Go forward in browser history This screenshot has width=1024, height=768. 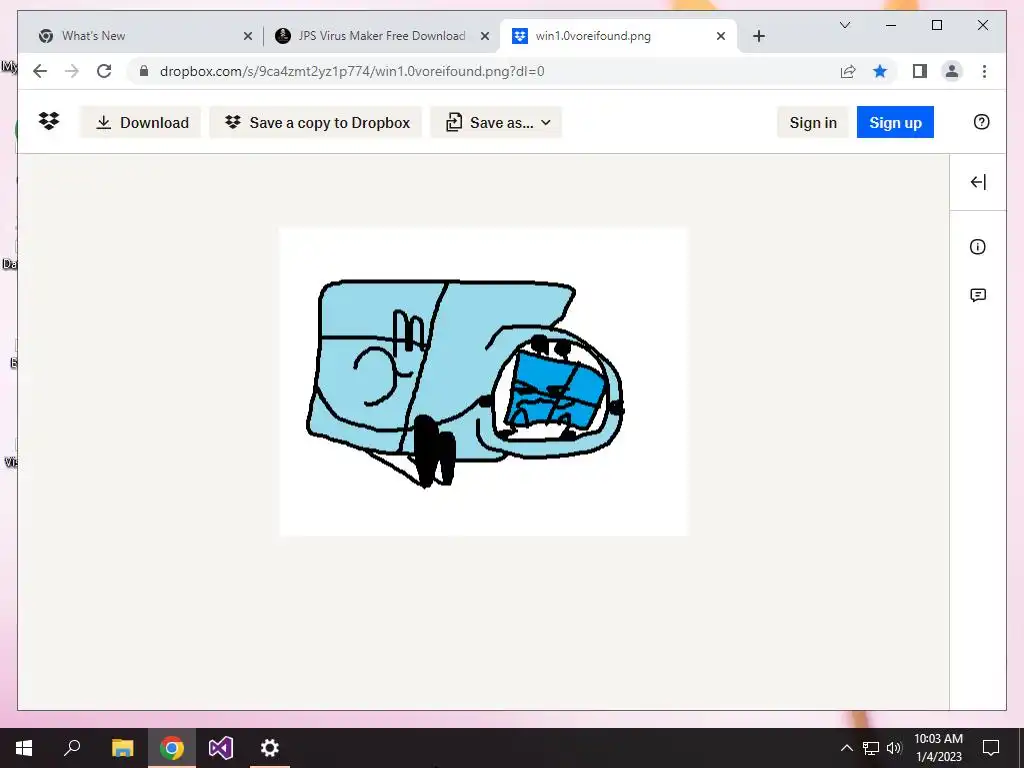[72, 71]
